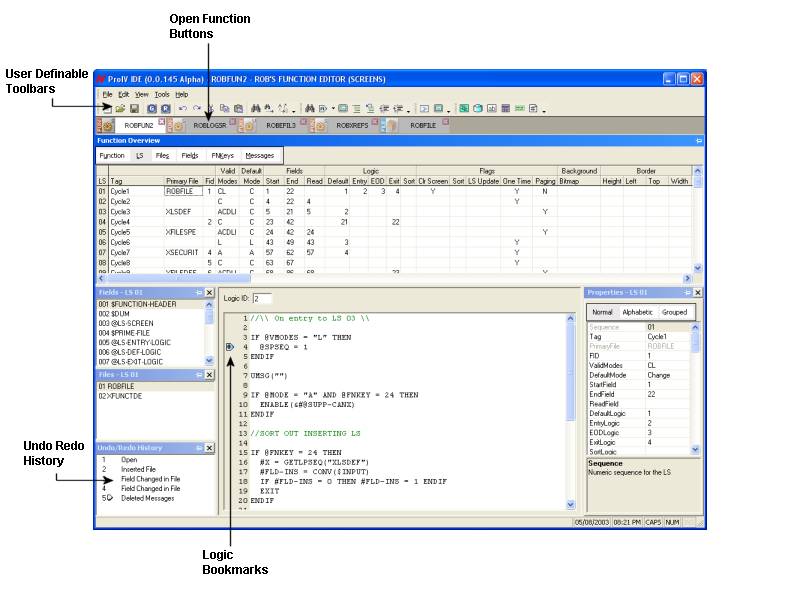This screenshot has width=800, height=600.
Task: Open the Edit menu
Action: coord(123,94)
